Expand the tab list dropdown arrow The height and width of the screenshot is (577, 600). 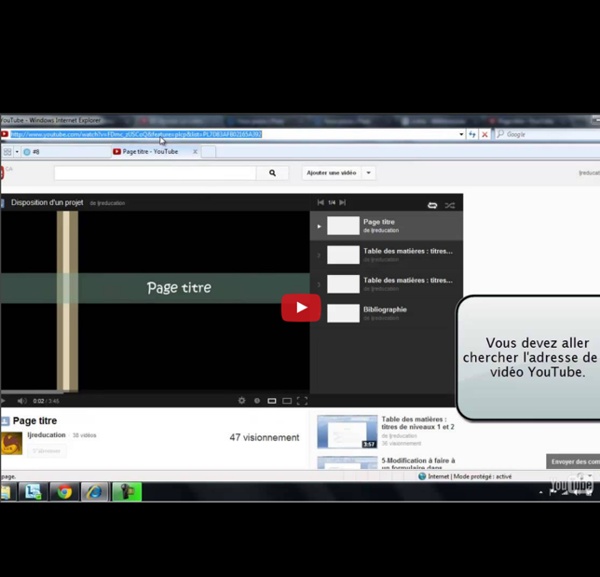click(17, 152)
